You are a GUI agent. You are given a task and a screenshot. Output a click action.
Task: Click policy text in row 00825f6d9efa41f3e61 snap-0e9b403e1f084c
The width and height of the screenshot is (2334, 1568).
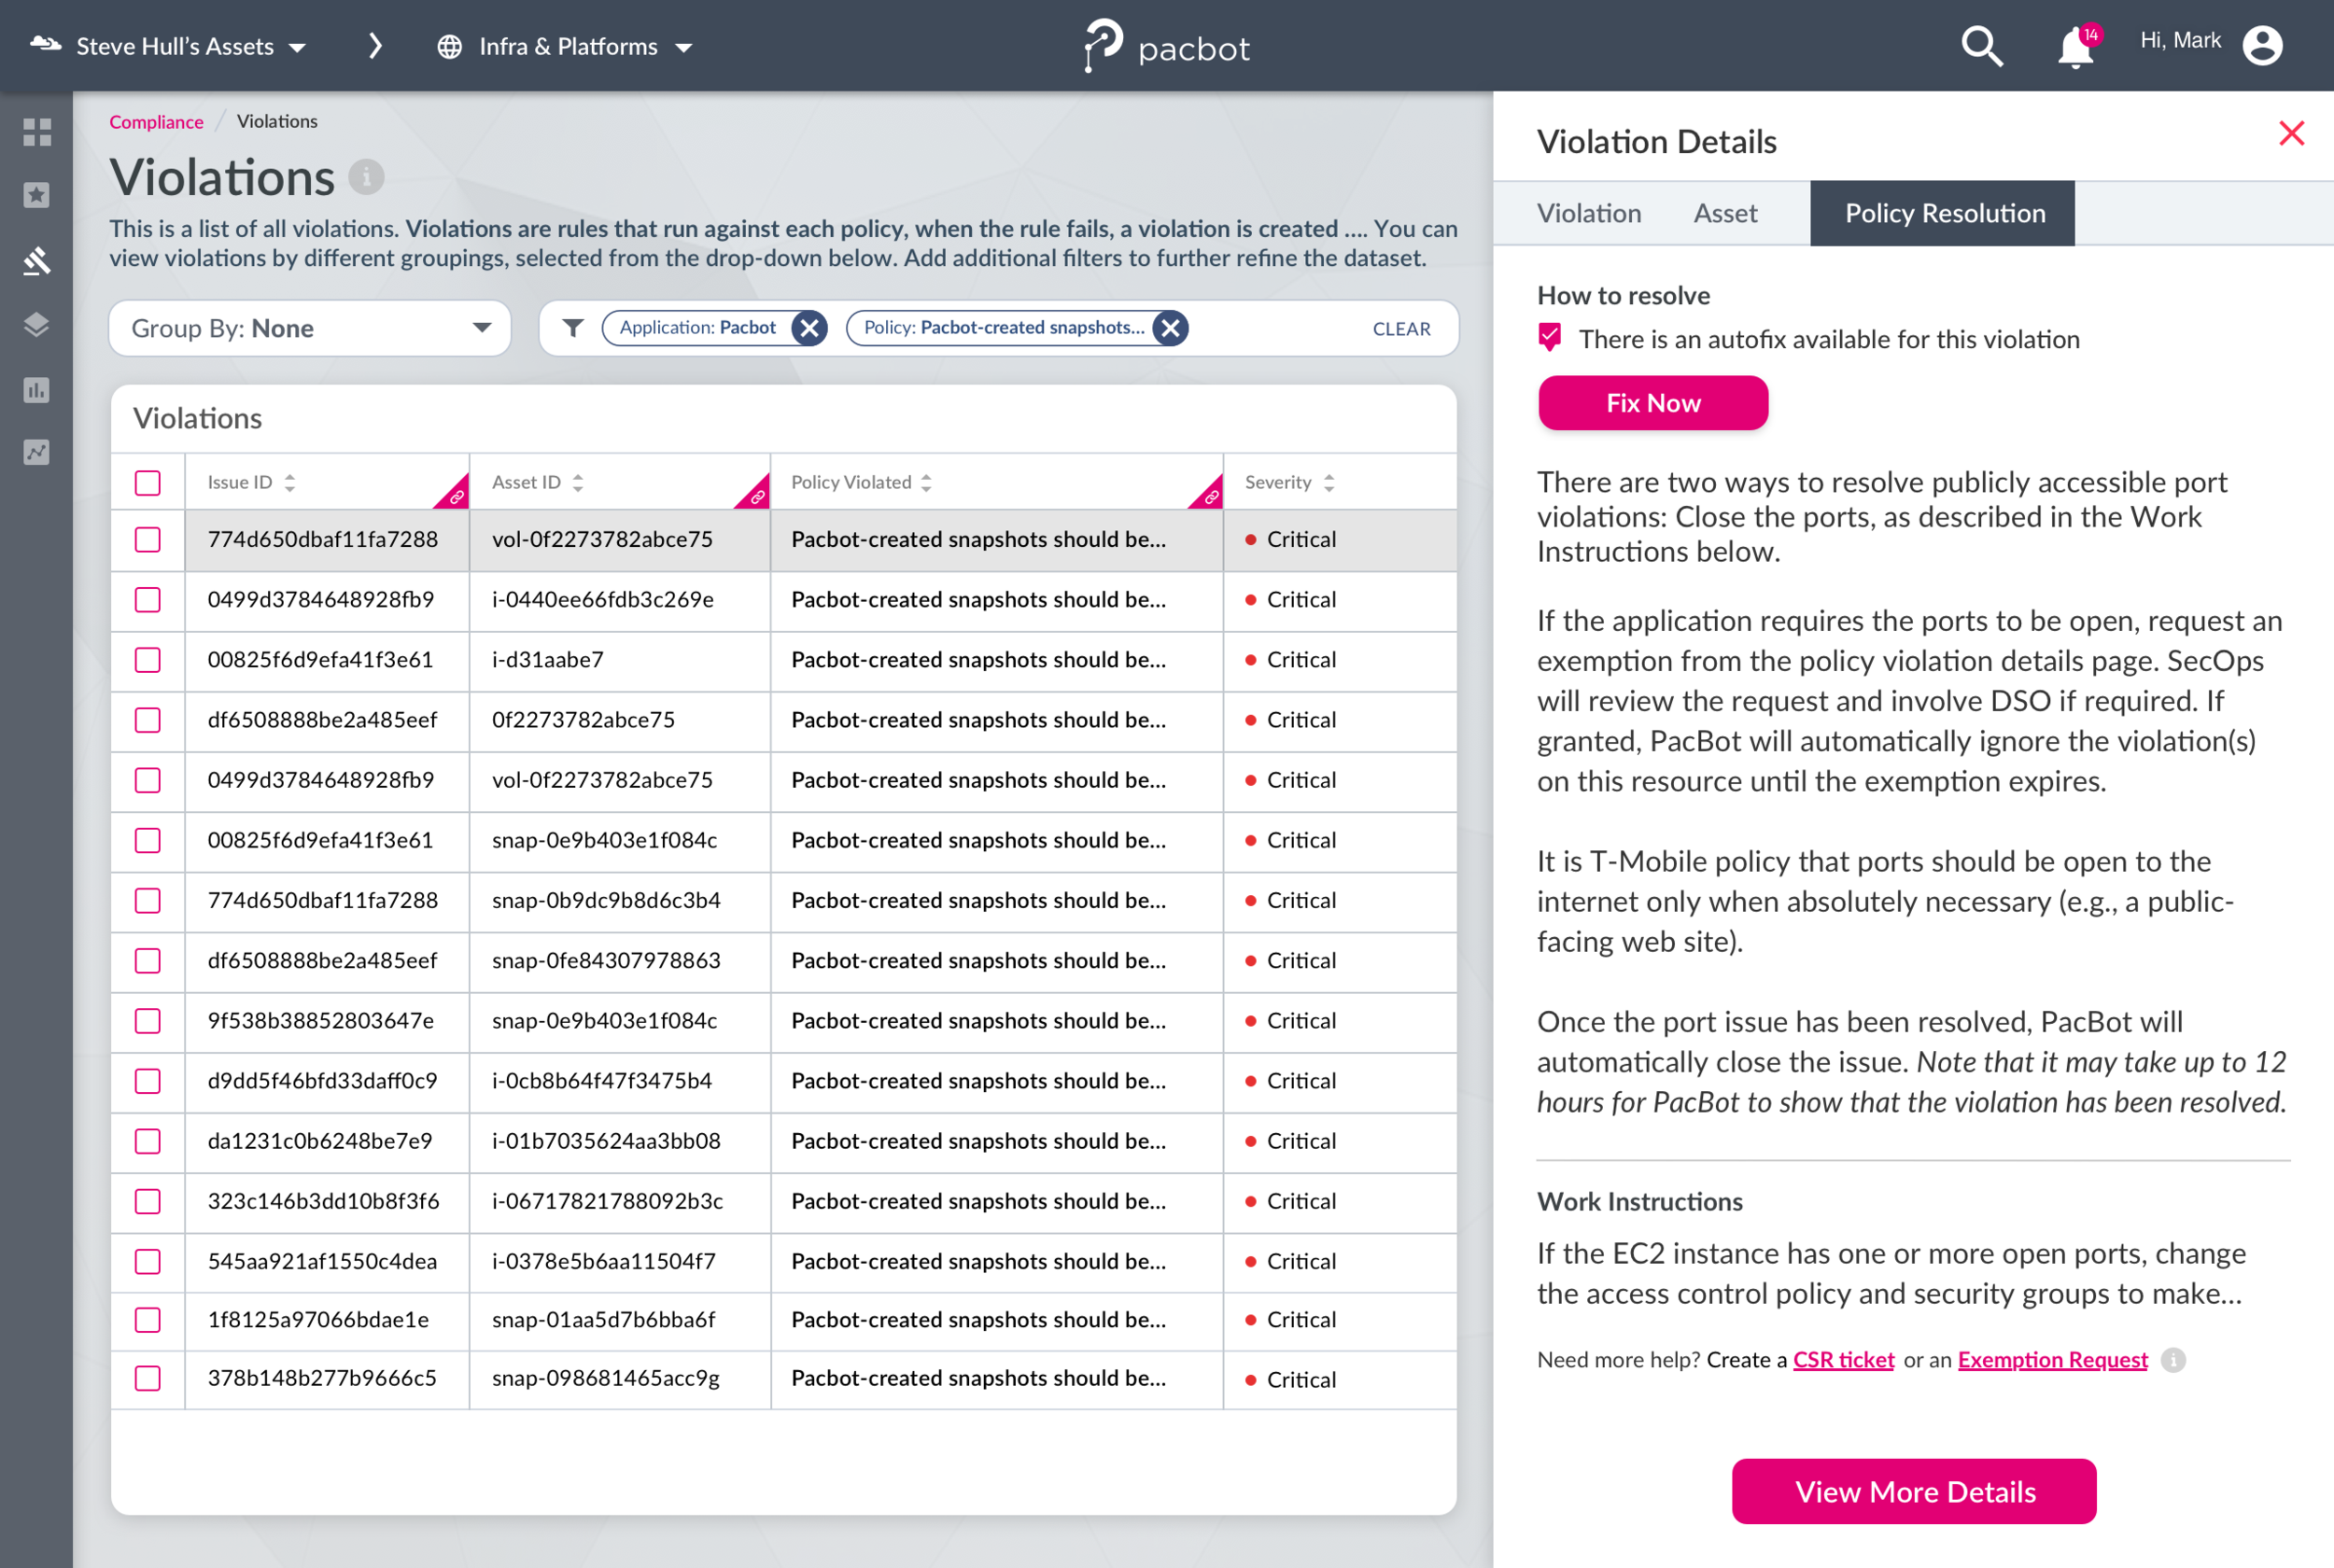click(x=978, y=841)
